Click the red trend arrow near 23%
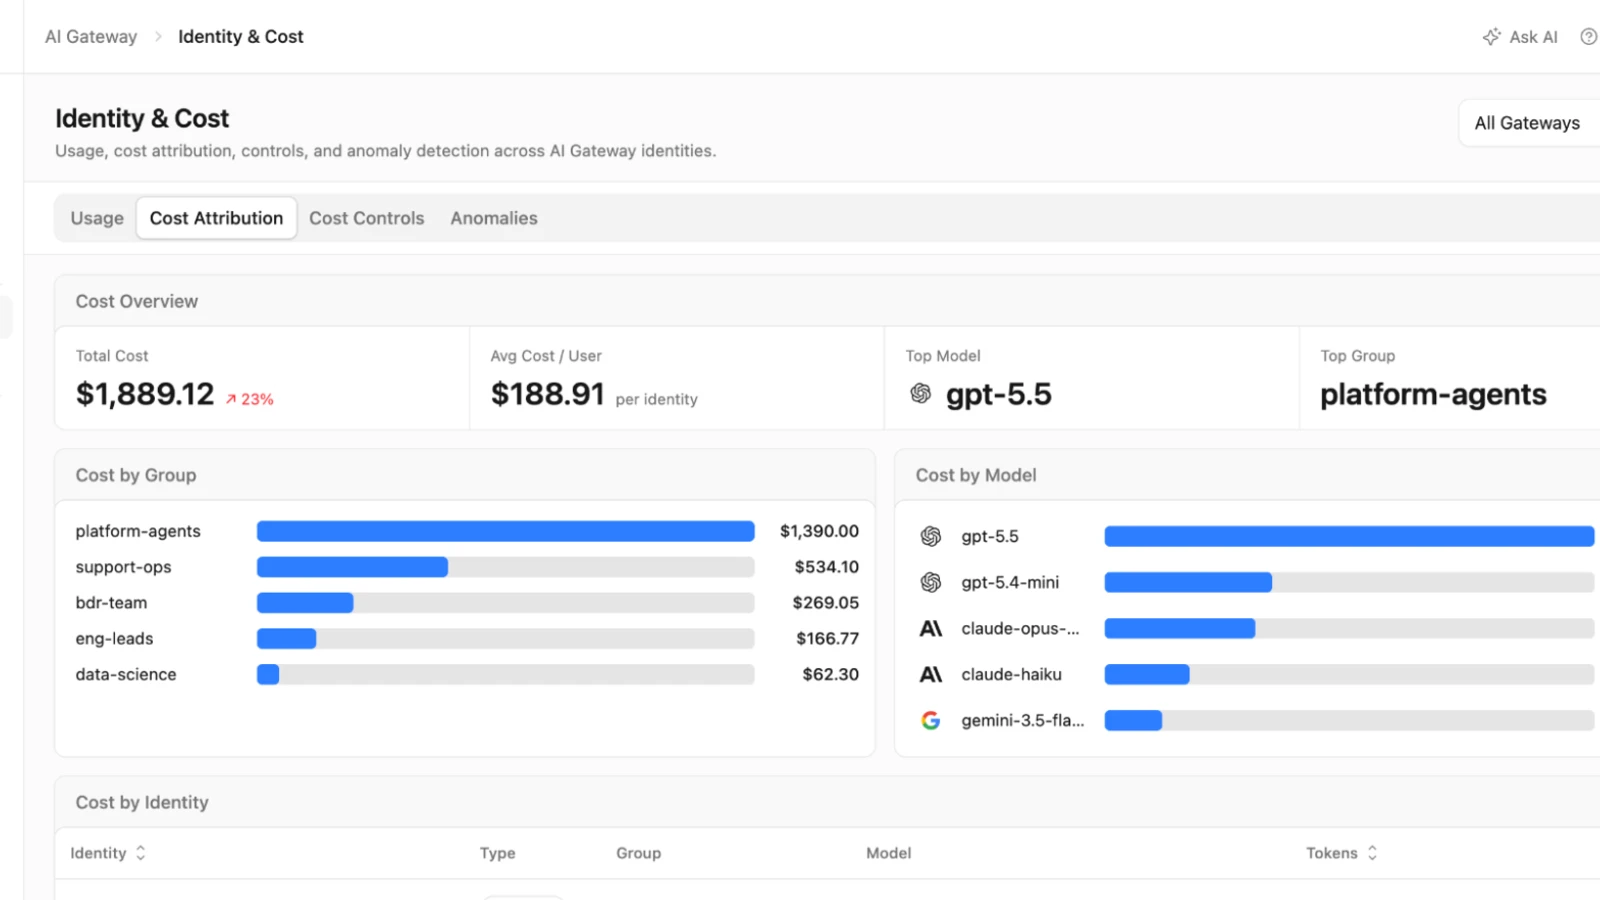This screenshot has height=900, width=1600. point(231,399)
